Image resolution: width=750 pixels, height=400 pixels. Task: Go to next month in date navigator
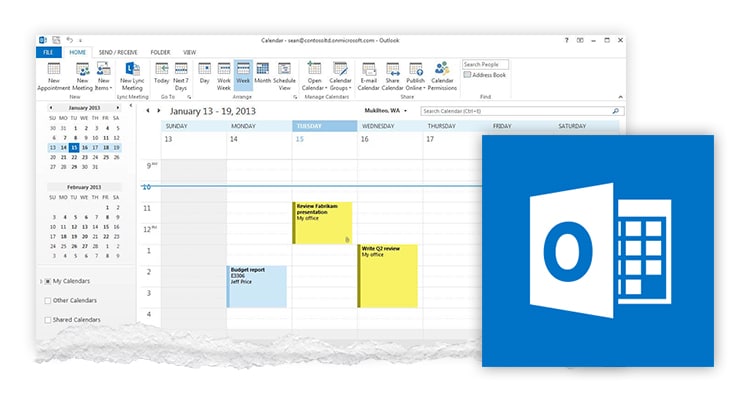tap(118, 108)
